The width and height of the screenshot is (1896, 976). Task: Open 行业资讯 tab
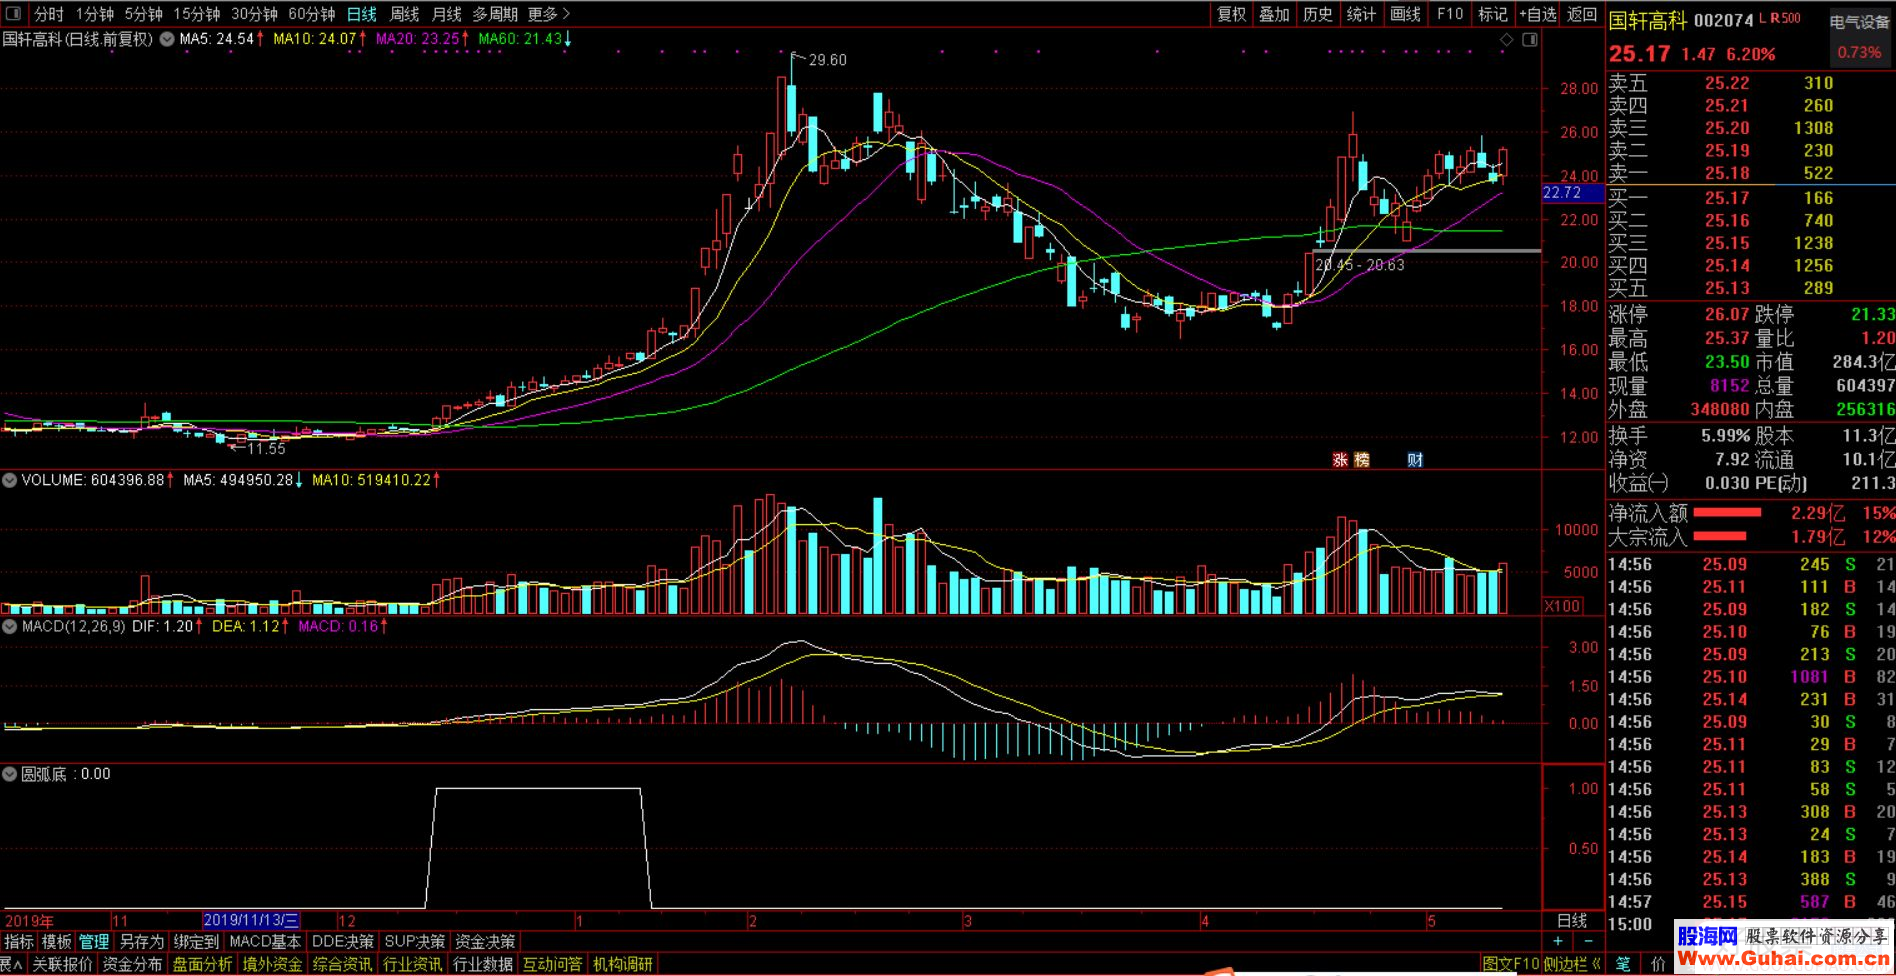pos(412,964)
